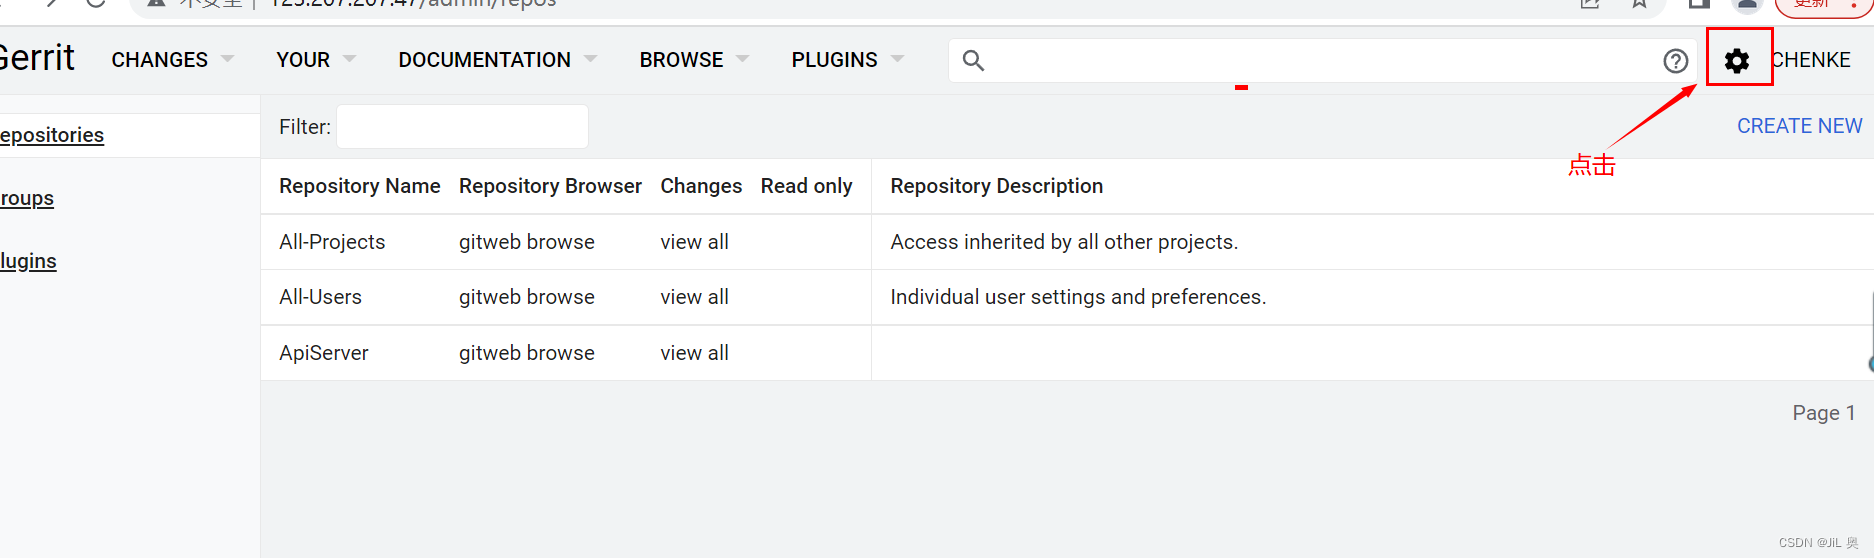Open the YOUR dropdown menu
This screenshot has width=1874, height=558.
pyautogui.click(x=315, y=60)
